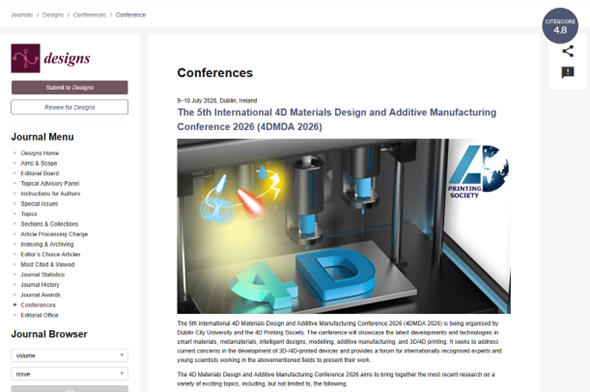590x392 pixels.
Task: Go to Designs breadcrumb
Action: pyautogui.click(x=53, y=15)
